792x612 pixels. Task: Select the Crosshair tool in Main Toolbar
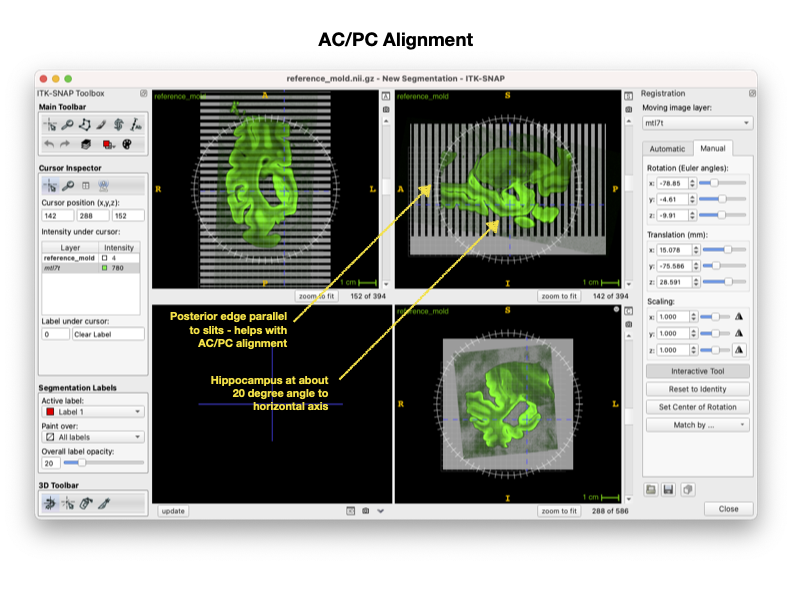51,124
